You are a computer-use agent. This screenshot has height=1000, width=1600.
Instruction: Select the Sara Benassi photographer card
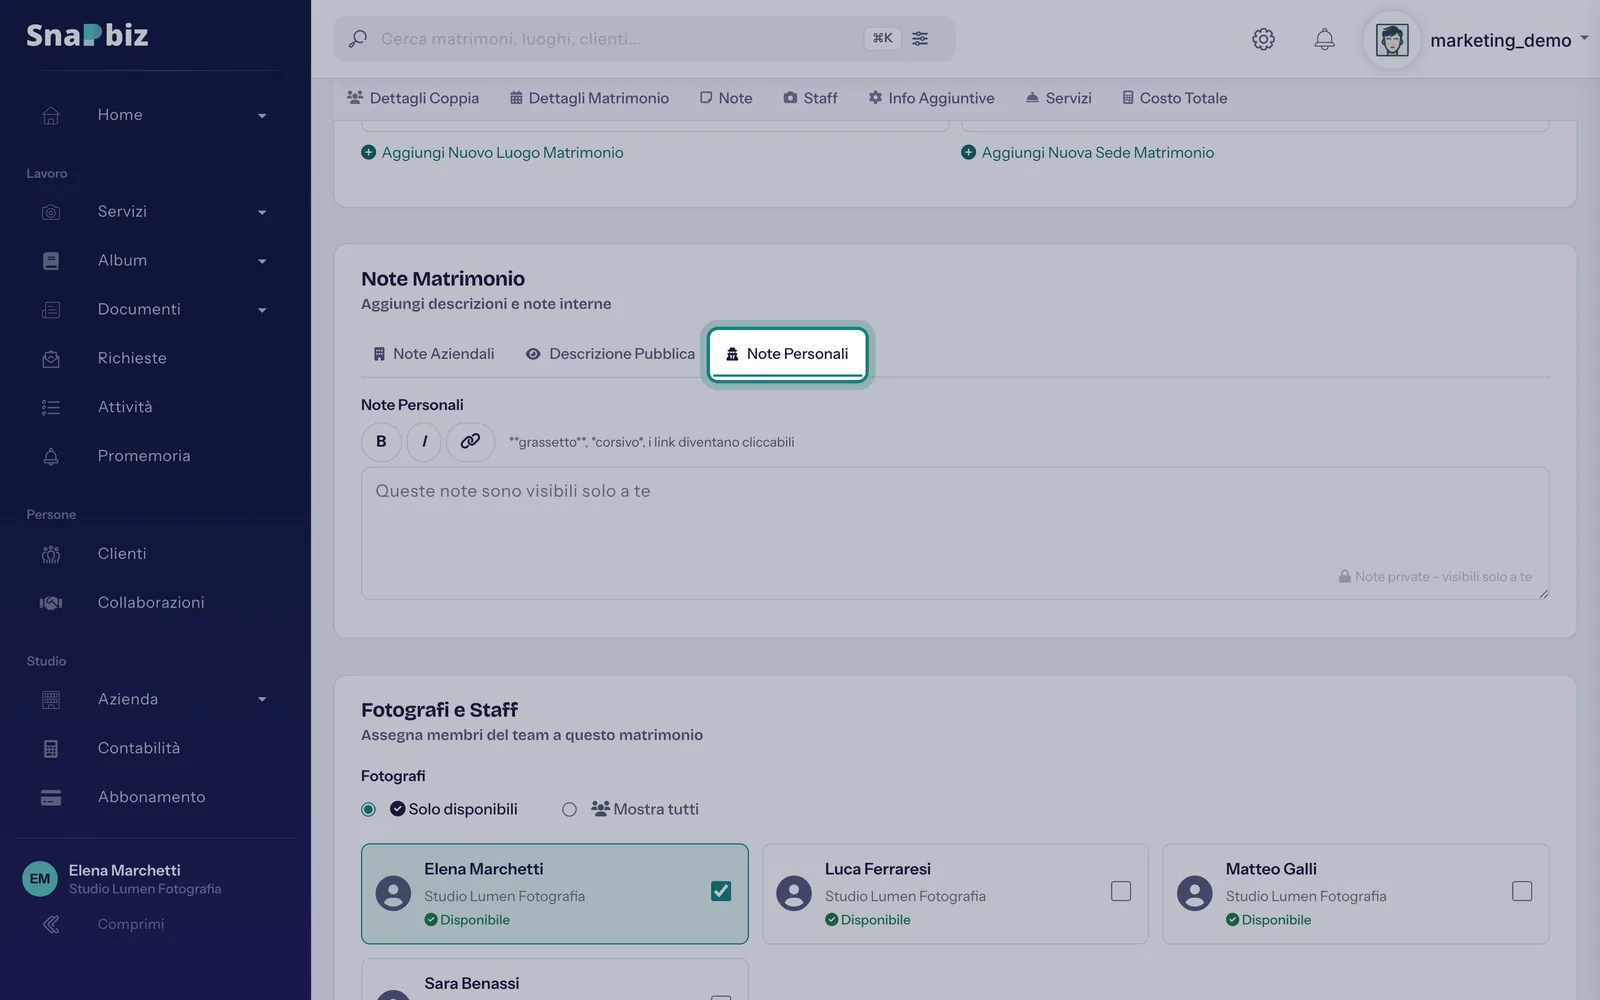pyautogui.click(x=554, y=980)
